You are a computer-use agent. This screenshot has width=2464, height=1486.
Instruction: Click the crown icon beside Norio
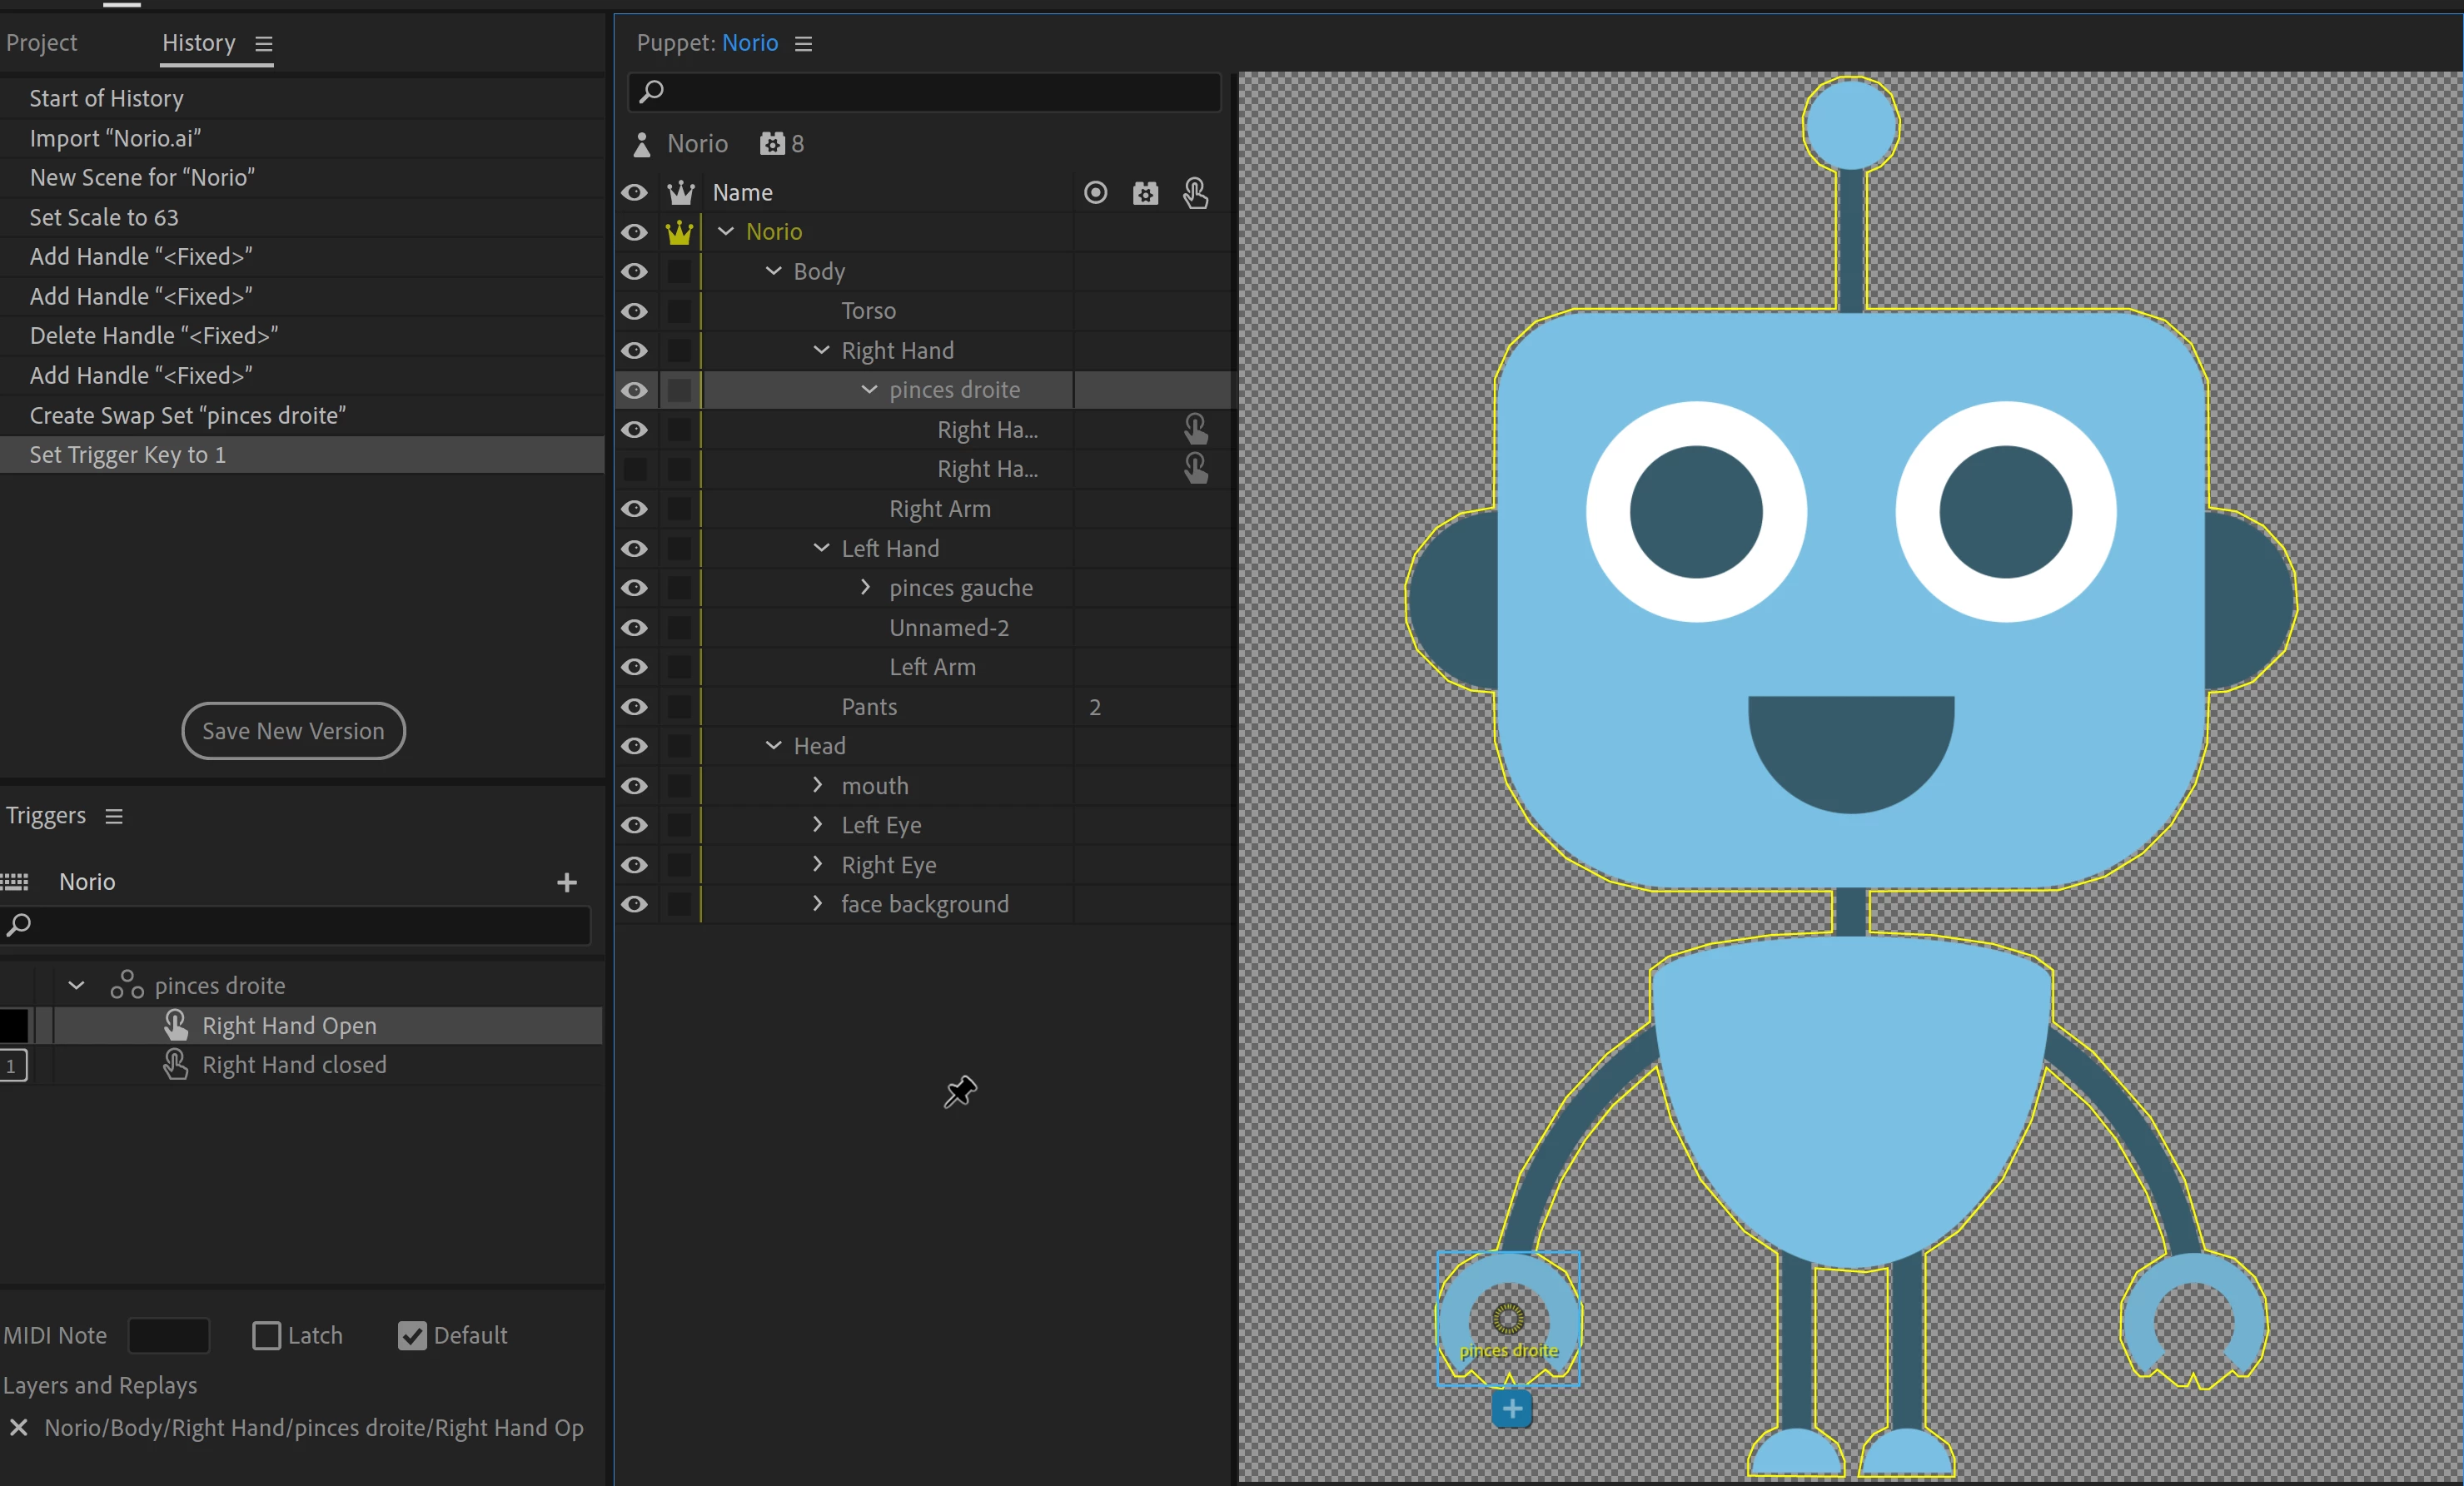(x=679, y=232)
